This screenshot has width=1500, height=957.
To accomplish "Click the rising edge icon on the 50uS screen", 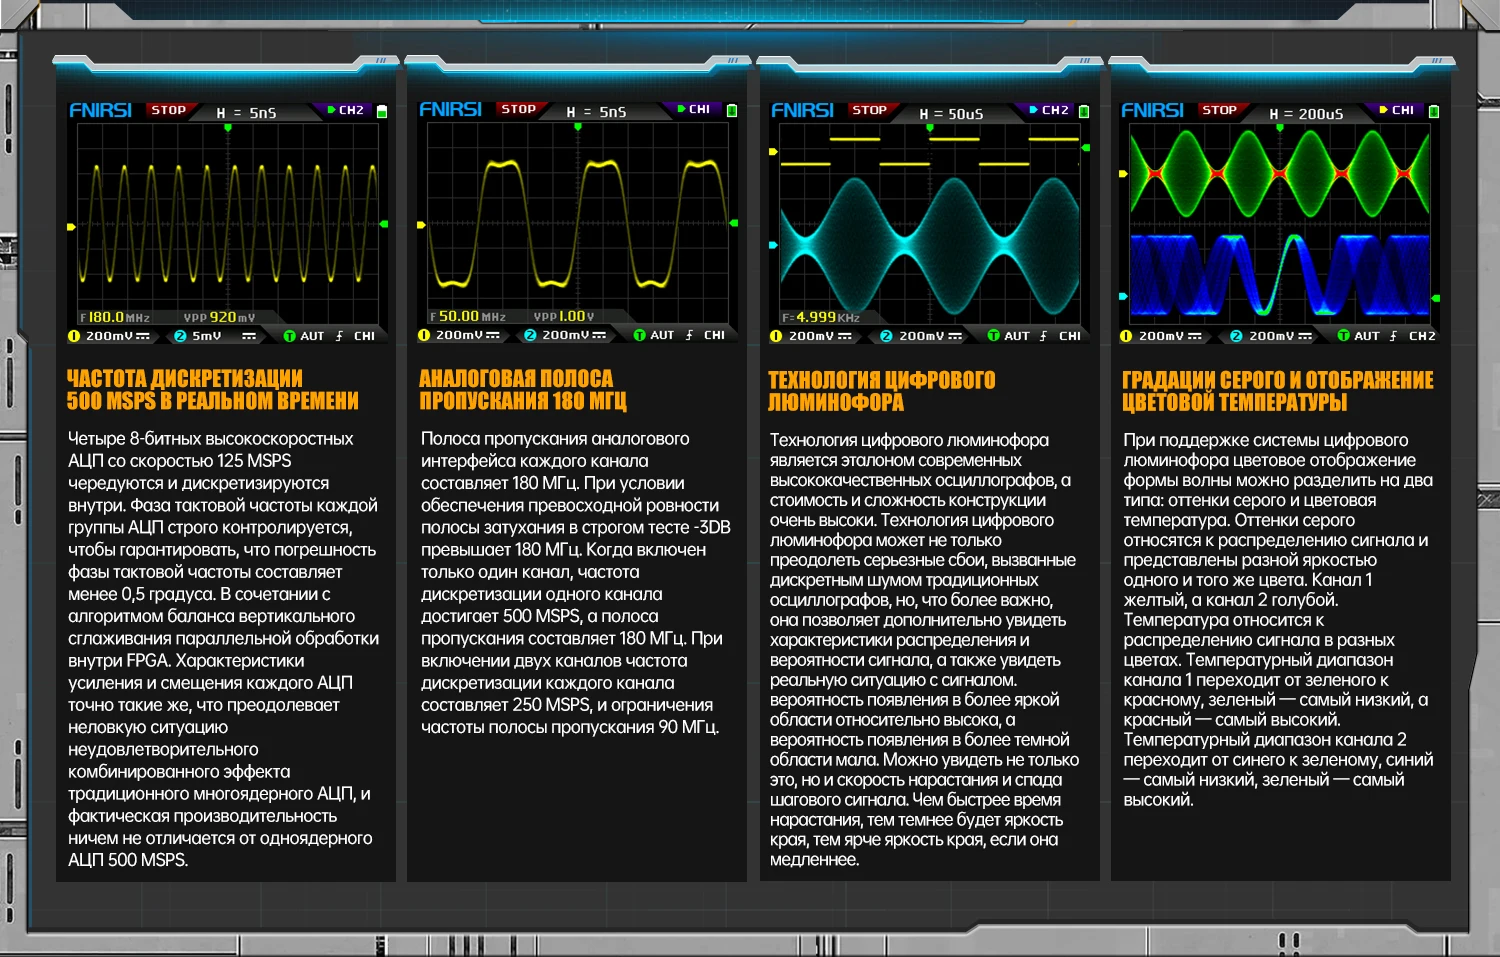I will [x=1044, y=336].
